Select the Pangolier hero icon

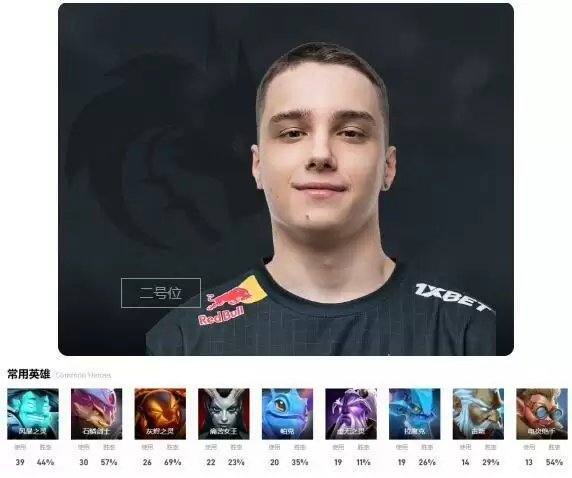(96, 413)
